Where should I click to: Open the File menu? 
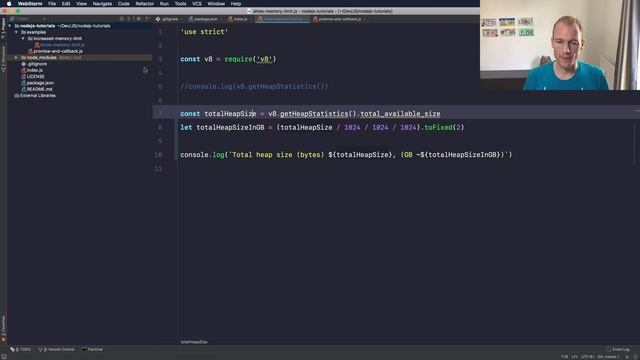coord(52,4)
